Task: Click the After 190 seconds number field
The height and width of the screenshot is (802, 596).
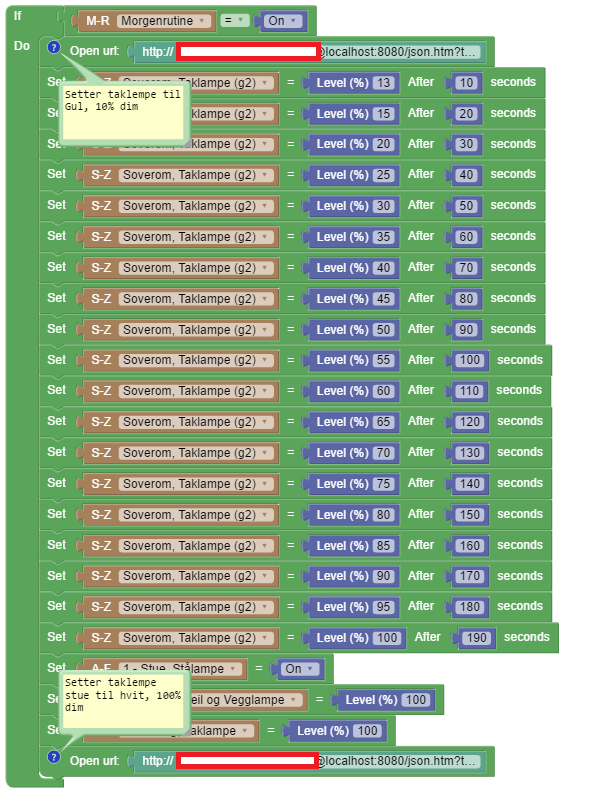Action: (476, 638)
